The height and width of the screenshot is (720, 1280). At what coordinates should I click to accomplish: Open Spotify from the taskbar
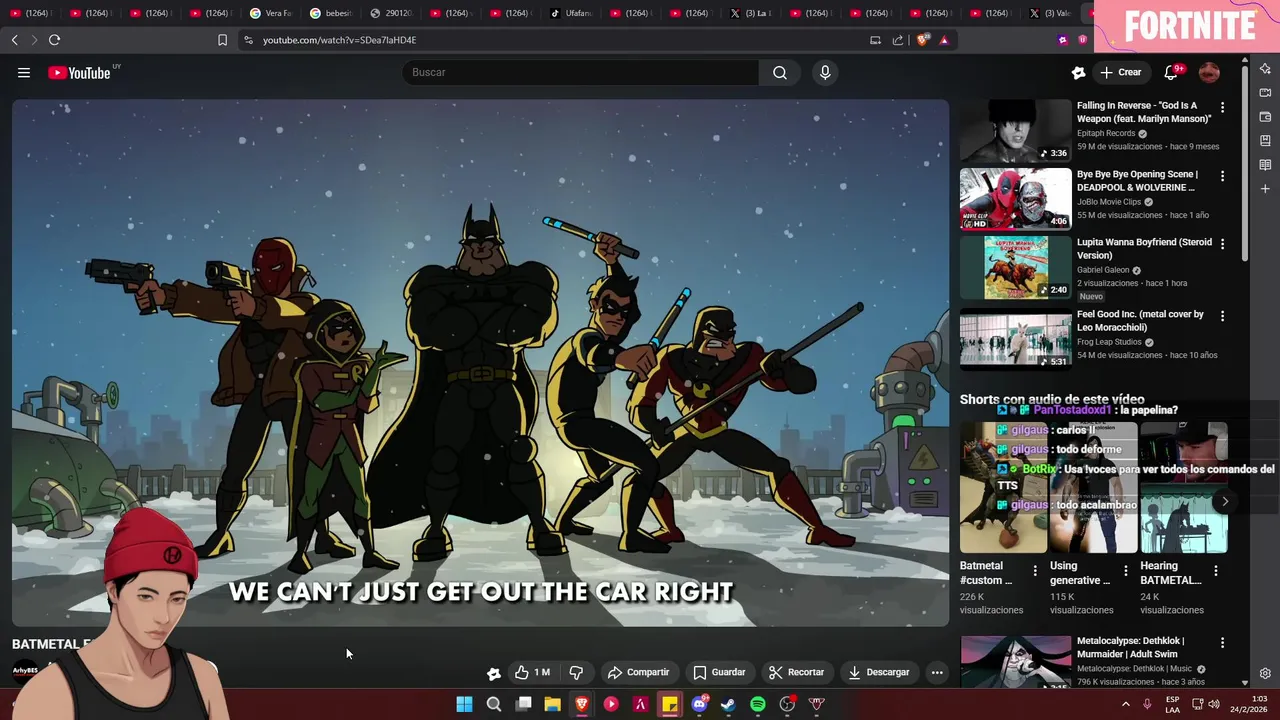point(758,704)
